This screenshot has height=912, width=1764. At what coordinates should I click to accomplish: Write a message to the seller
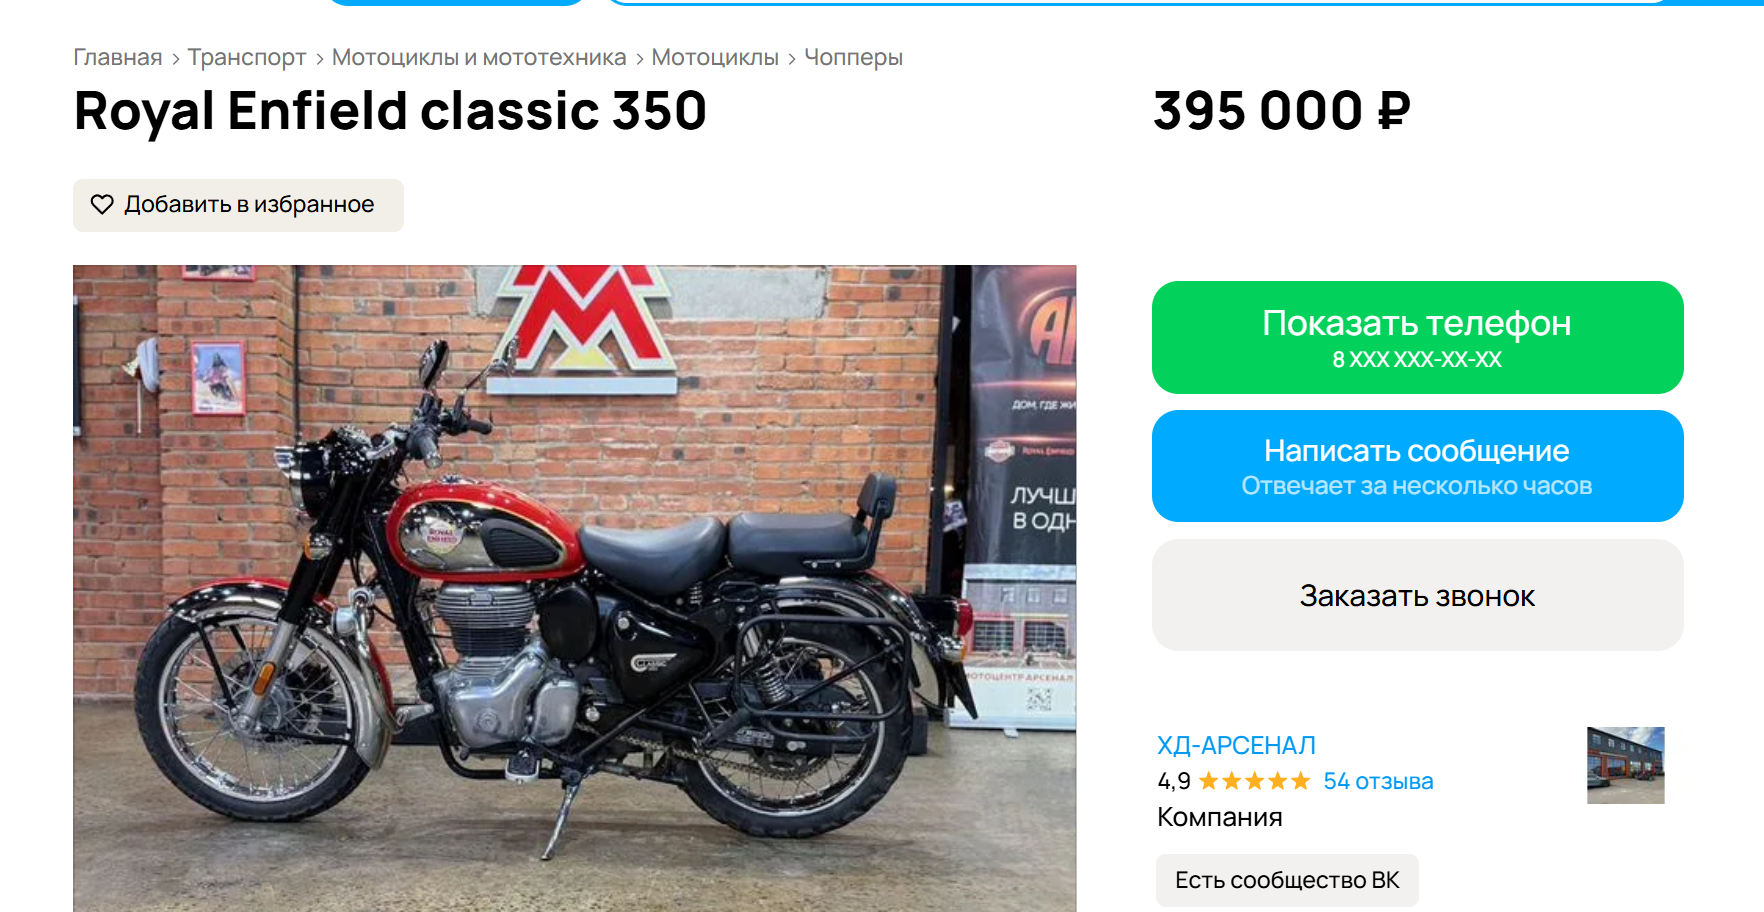[x=1417, y=466]
